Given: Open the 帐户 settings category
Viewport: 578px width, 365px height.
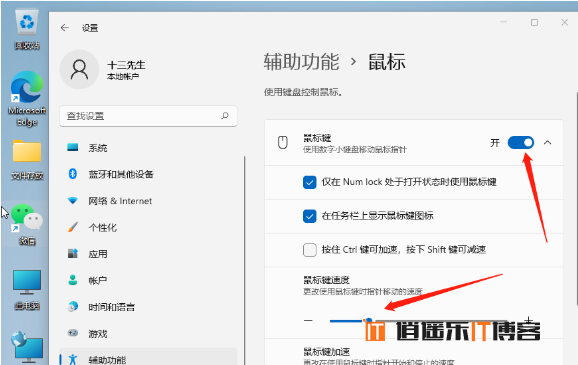Looking at the screenshot, I should point(148,280).
